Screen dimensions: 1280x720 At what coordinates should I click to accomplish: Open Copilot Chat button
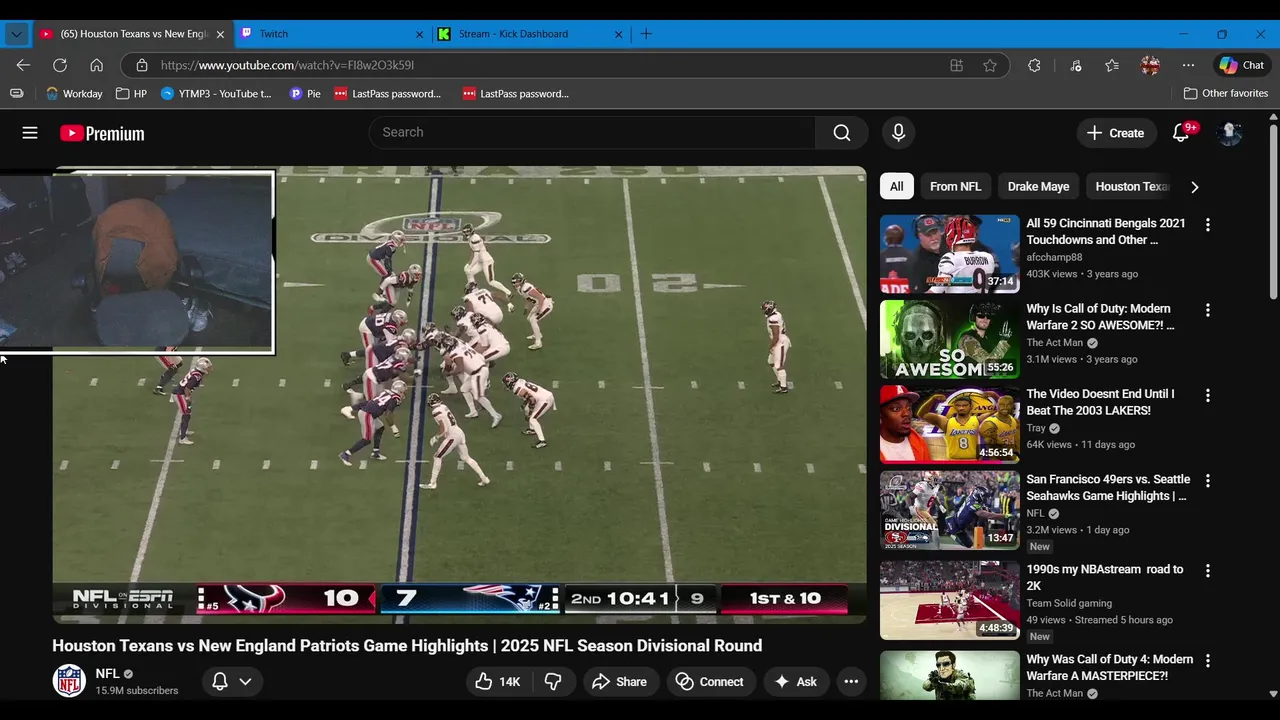pyautogui.click(x=1243, y=65)
